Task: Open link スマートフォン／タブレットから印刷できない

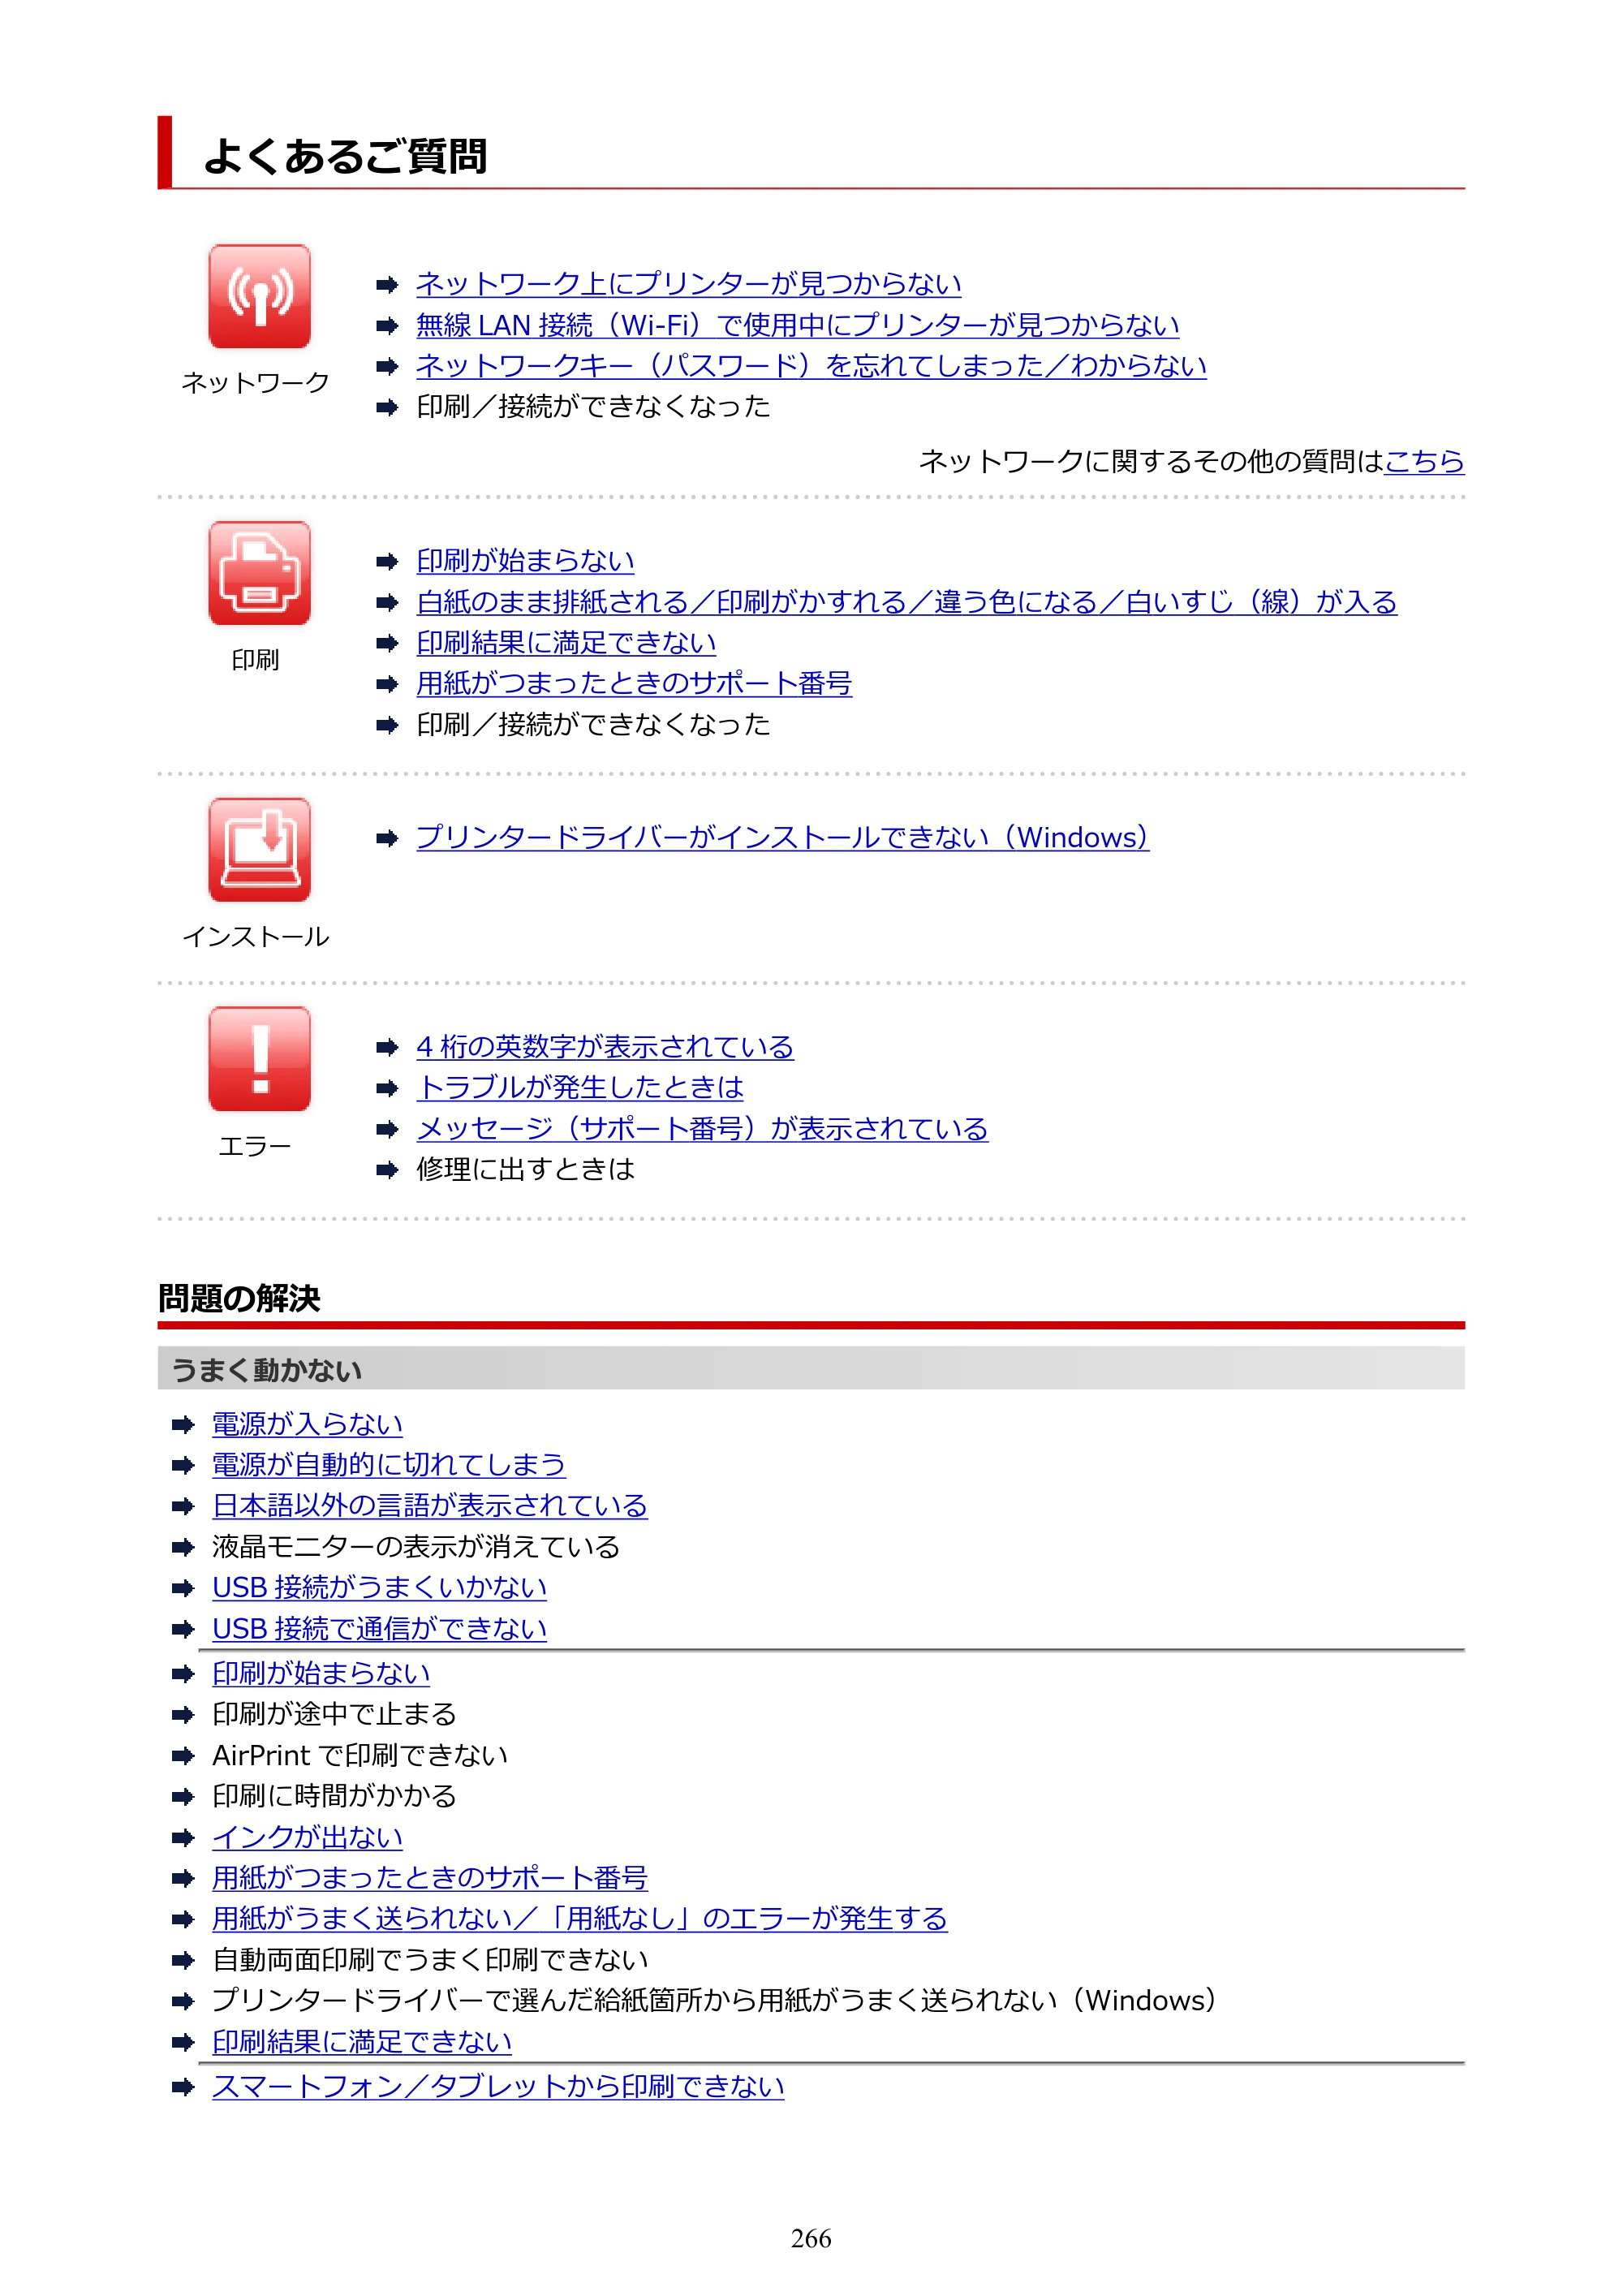Action: tap(498, 2087)
